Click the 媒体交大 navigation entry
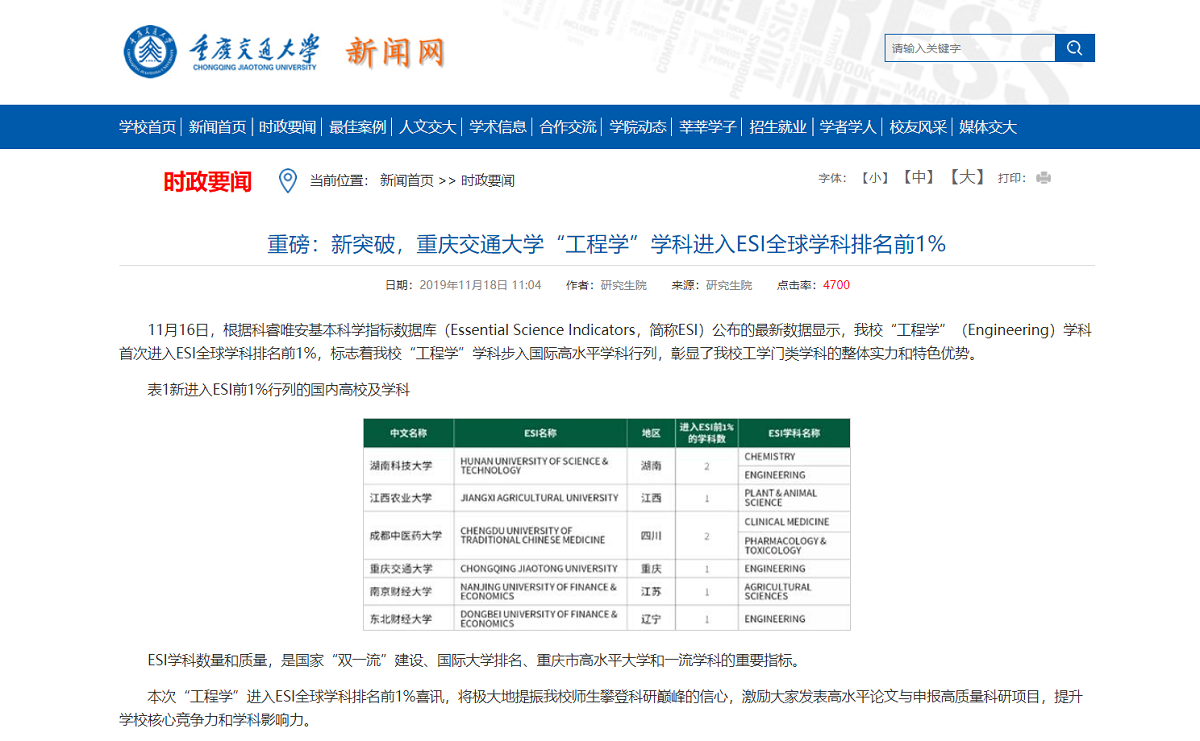 click(x=988, y=127)
